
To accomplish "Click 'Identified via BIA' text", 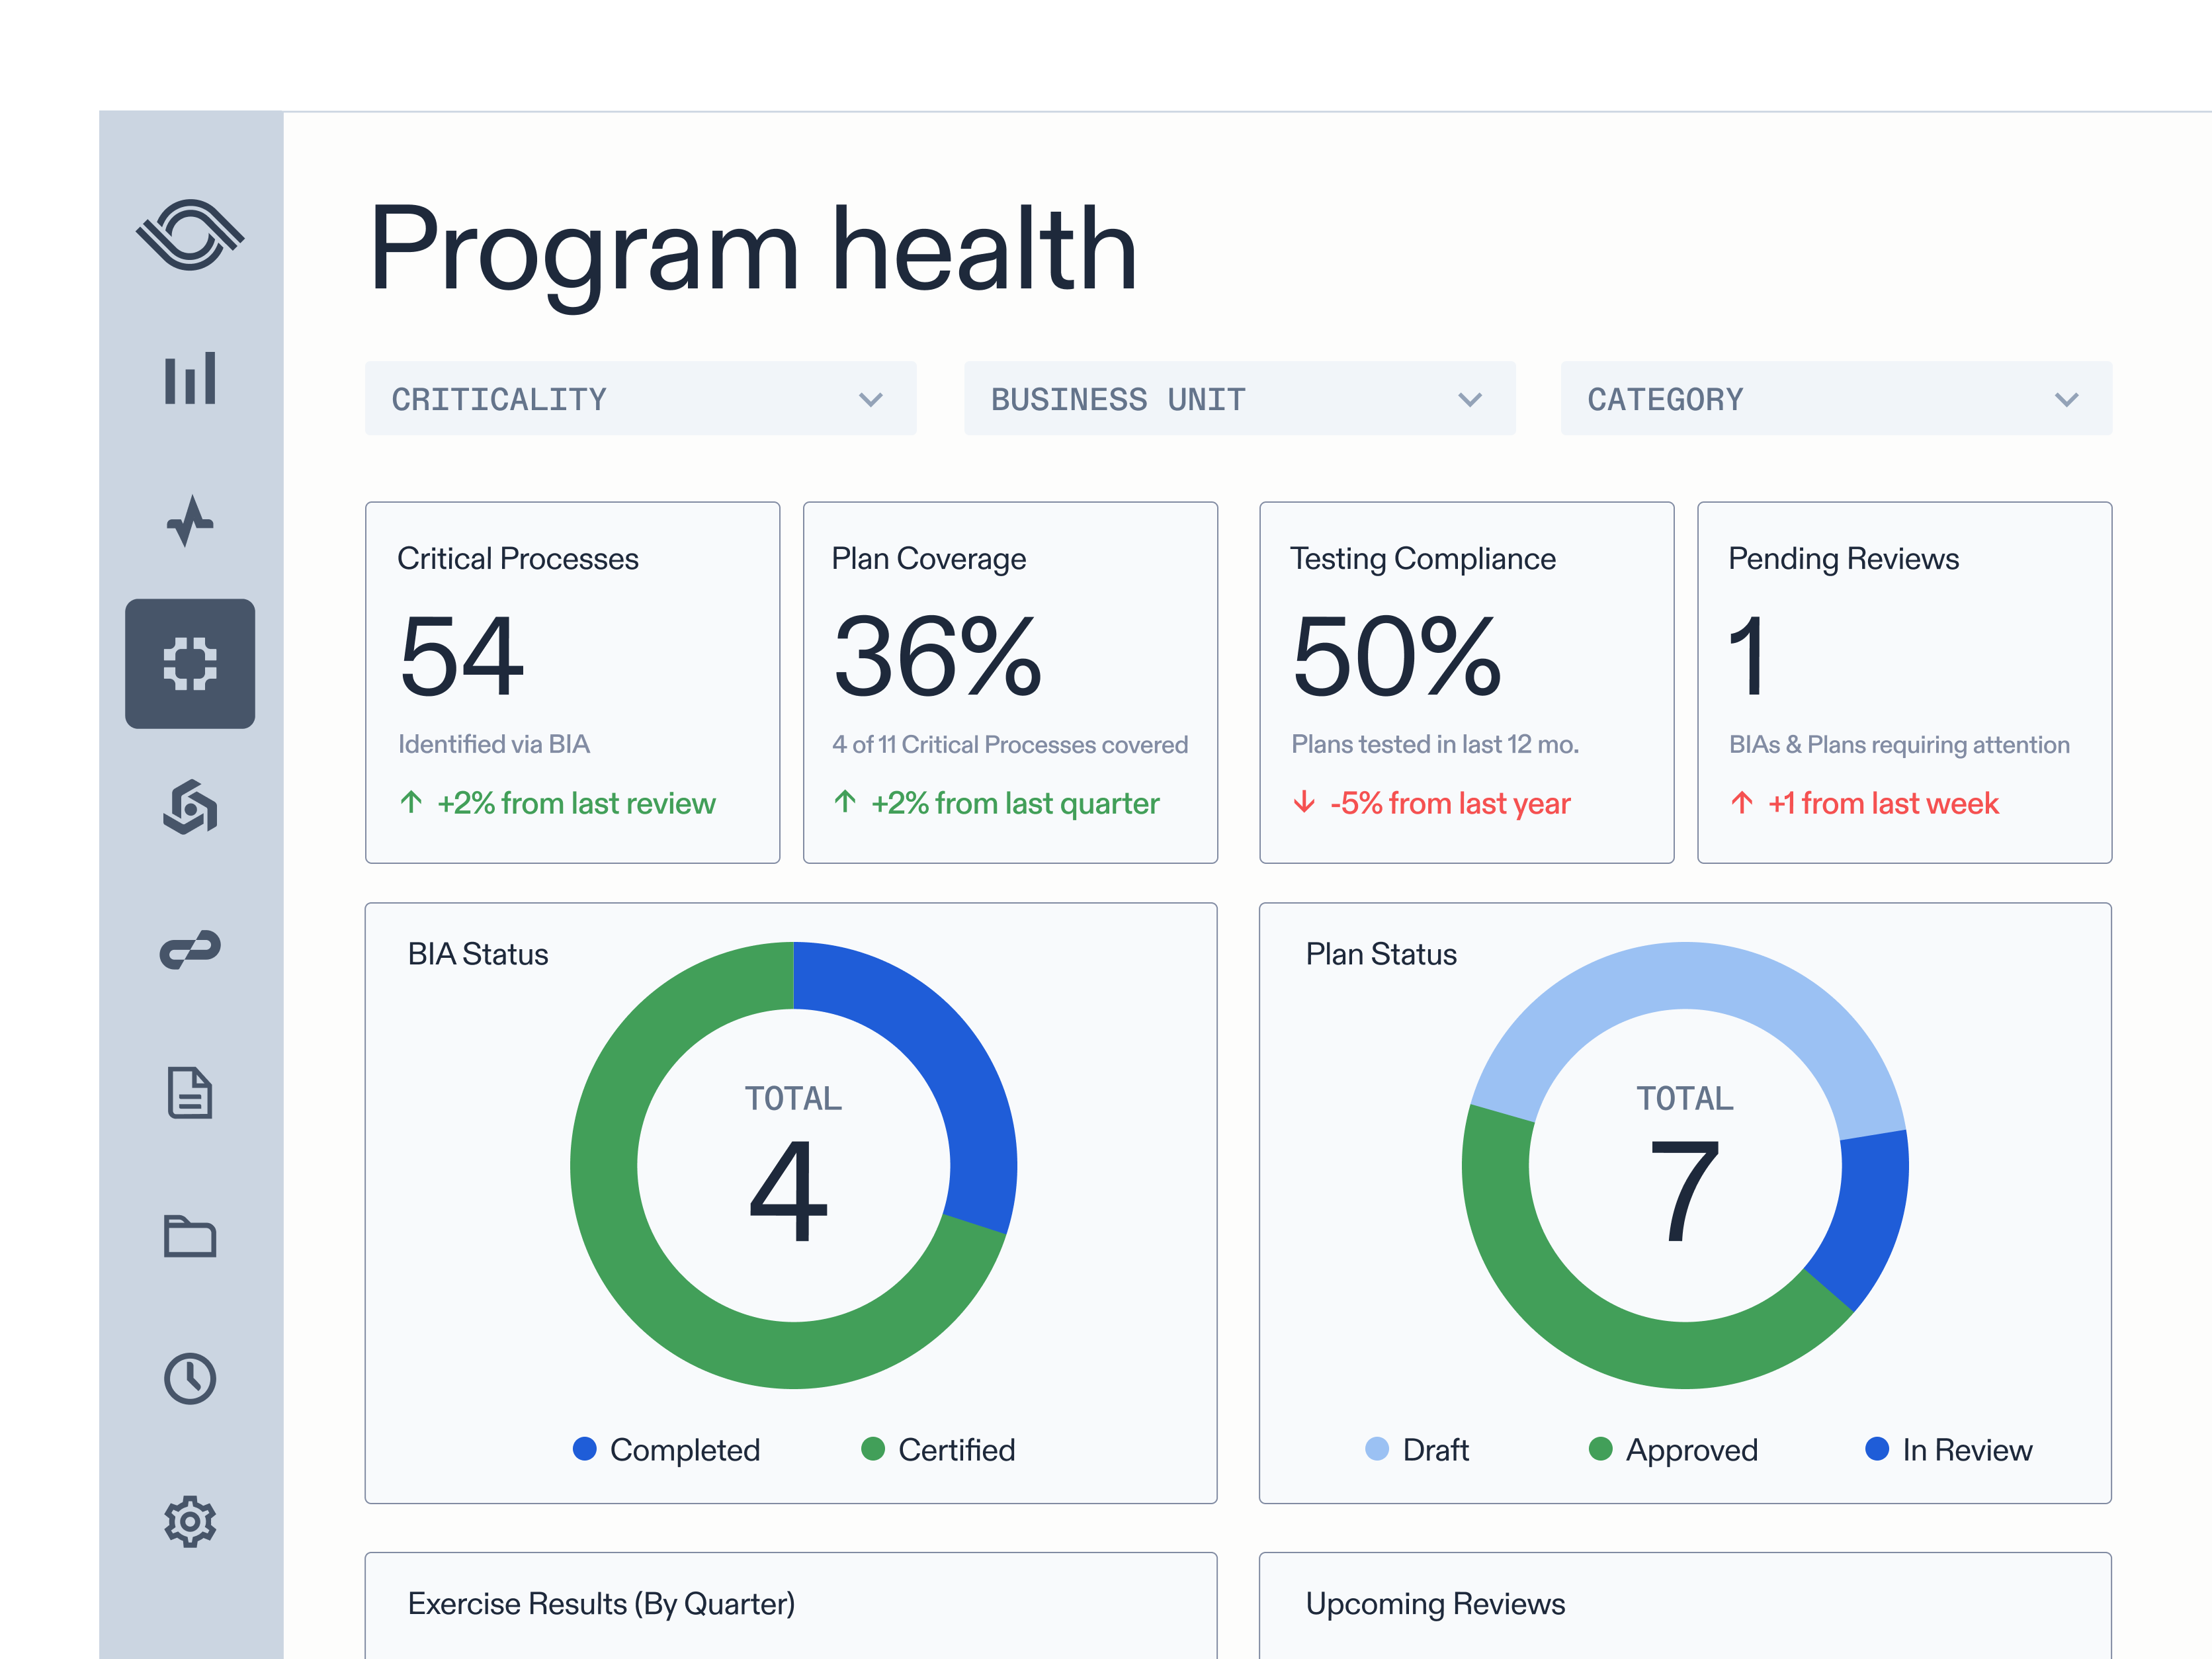I will pyautogui.click(x=494, y=744).
